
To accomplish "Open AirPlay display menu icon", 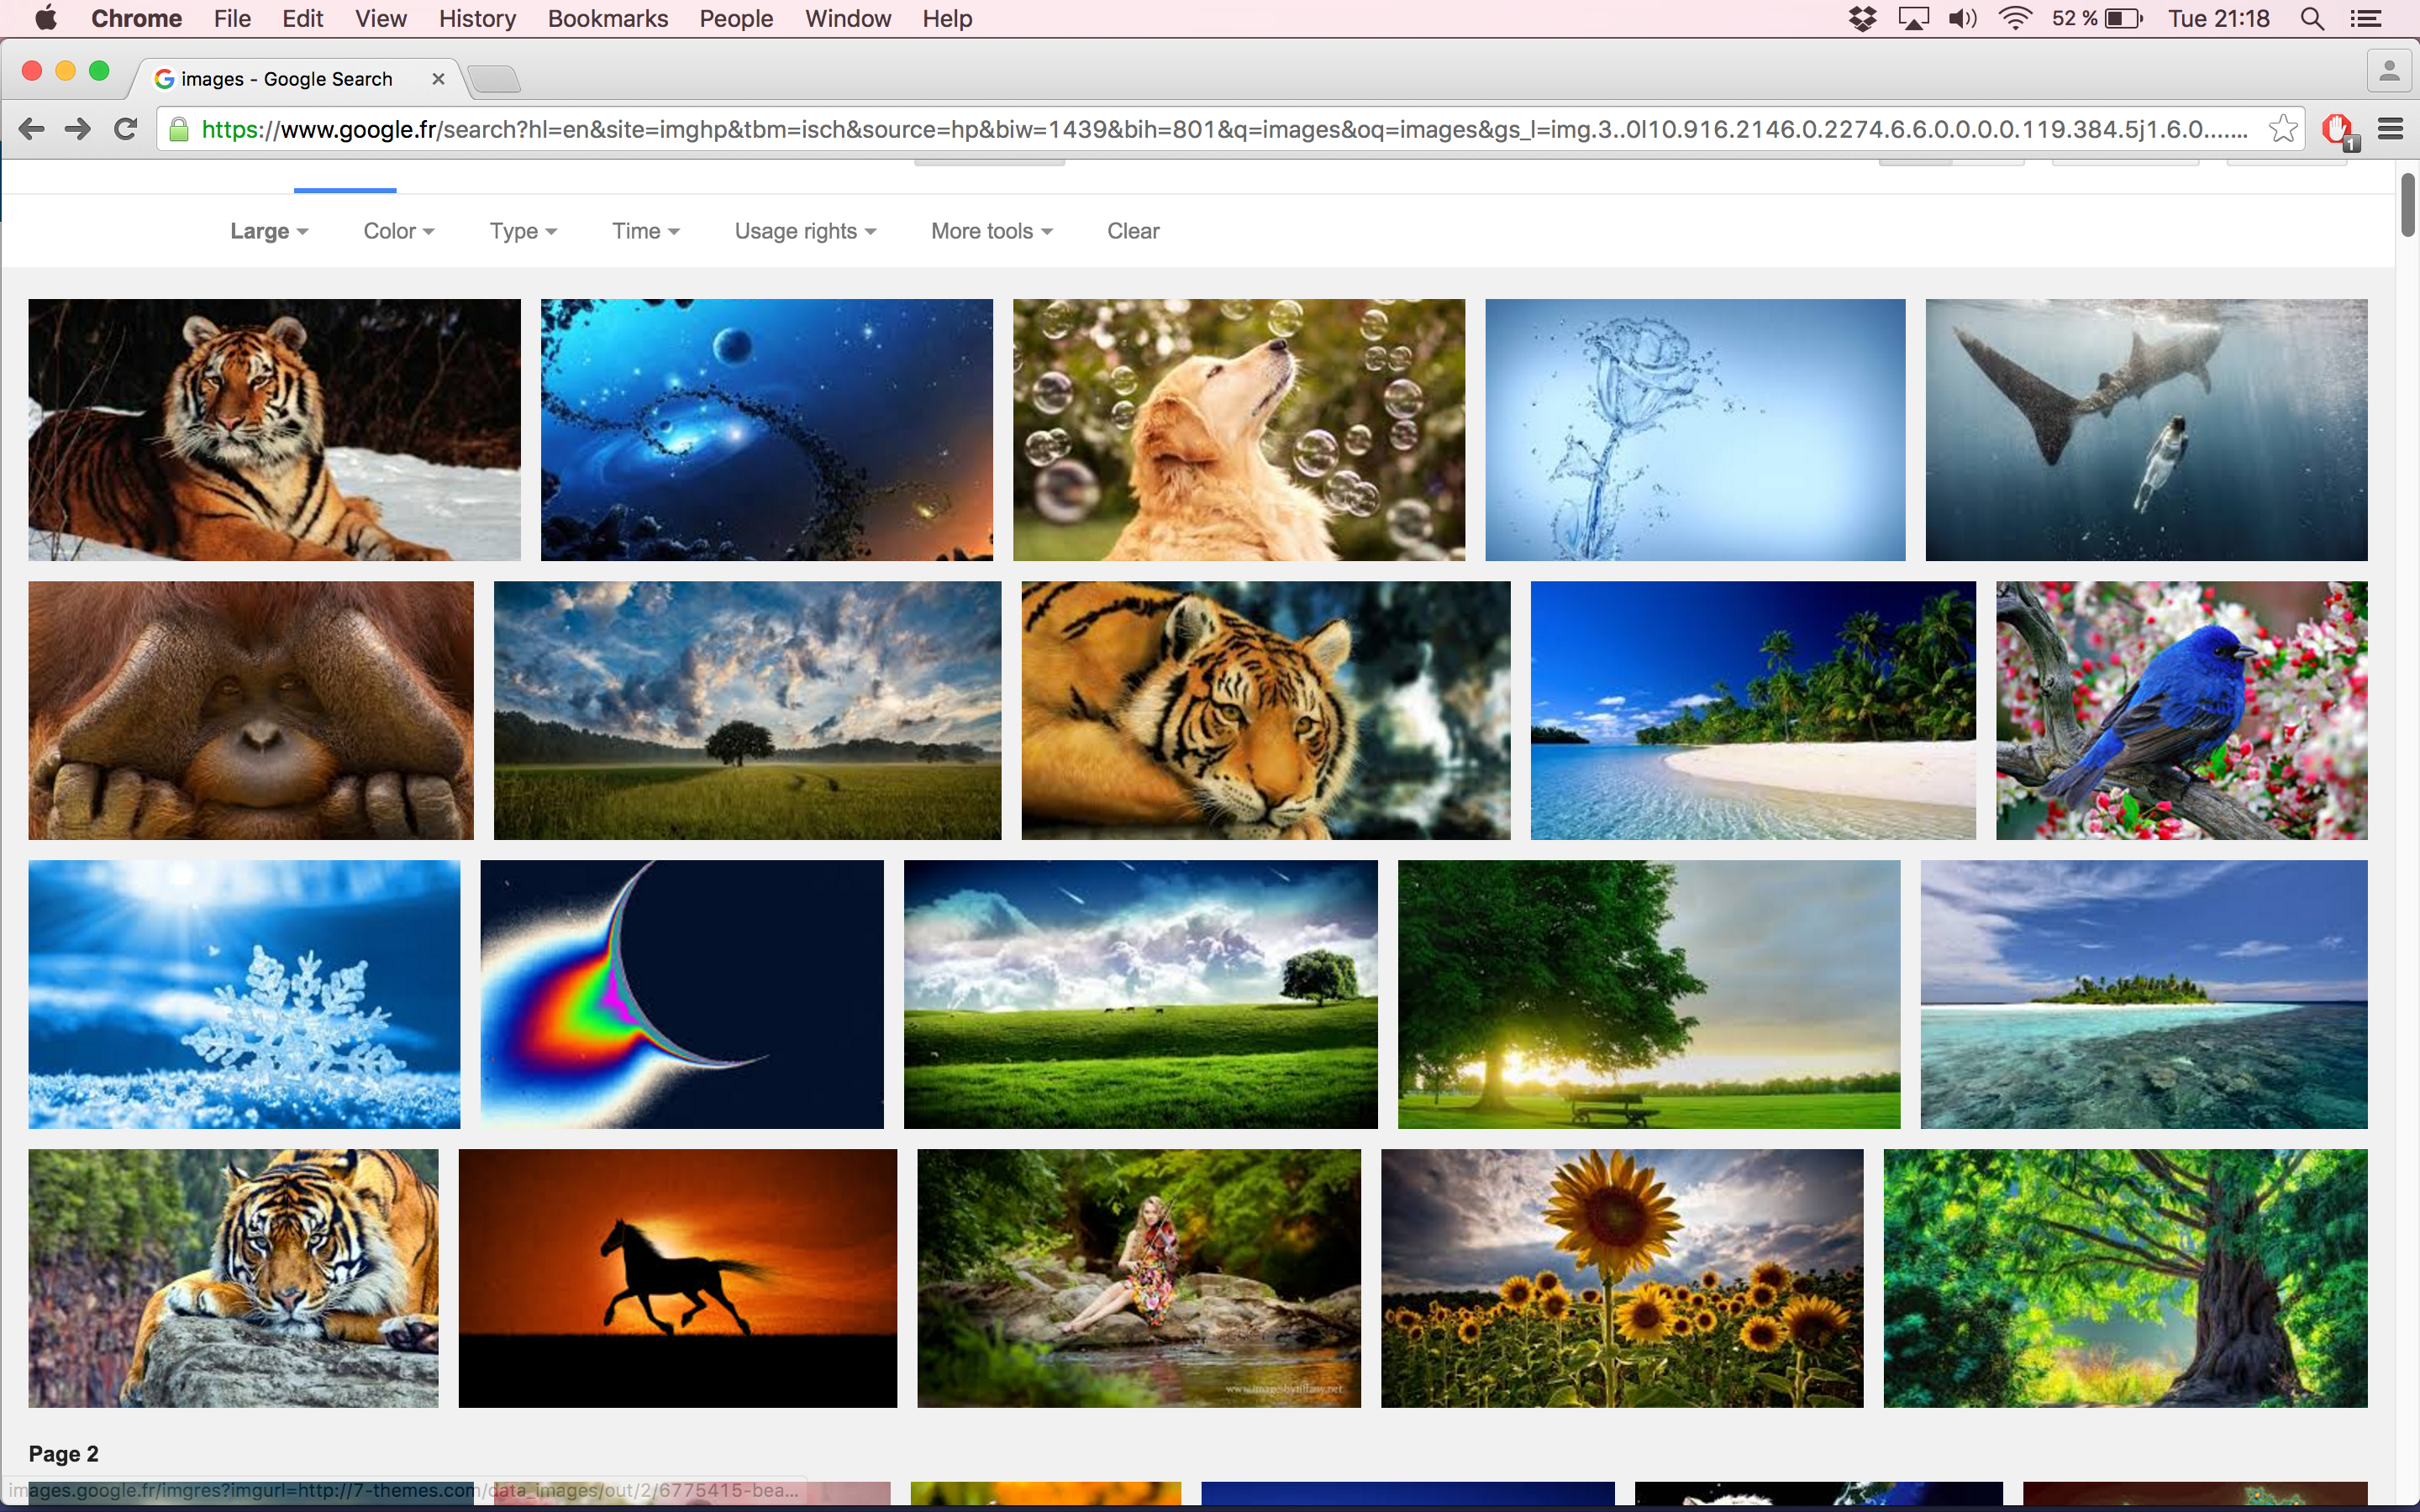I will tap(1913, 19).
